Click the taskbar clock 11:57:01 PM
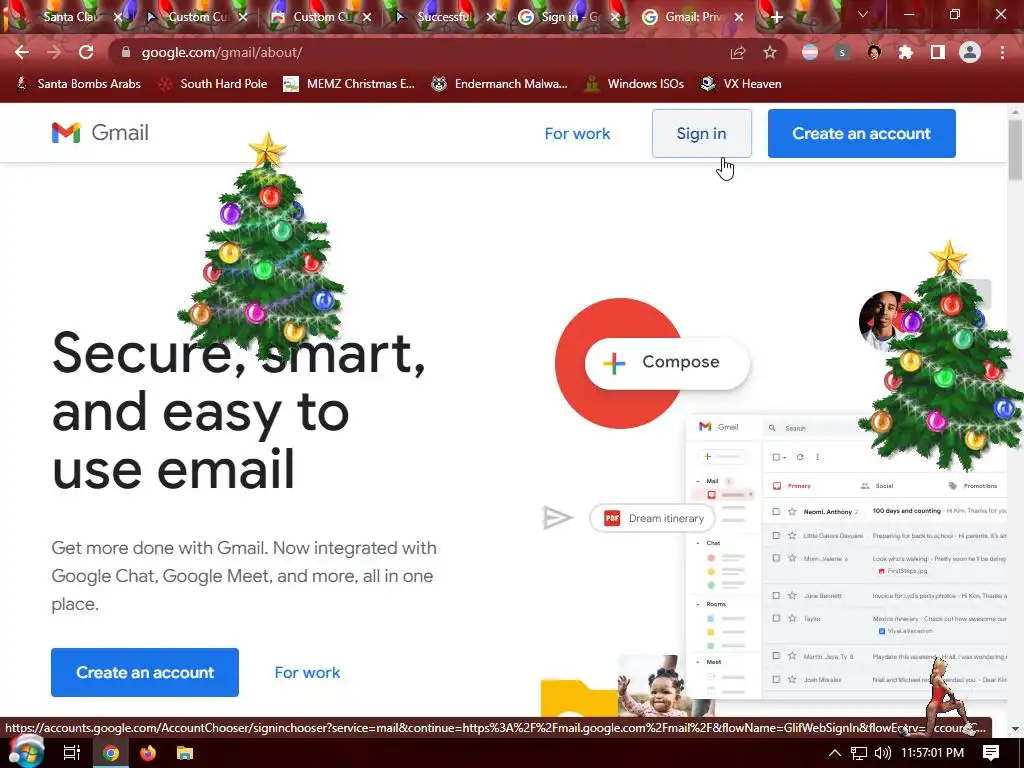This screenshot has height=768, width=1024. click(932, 753)
